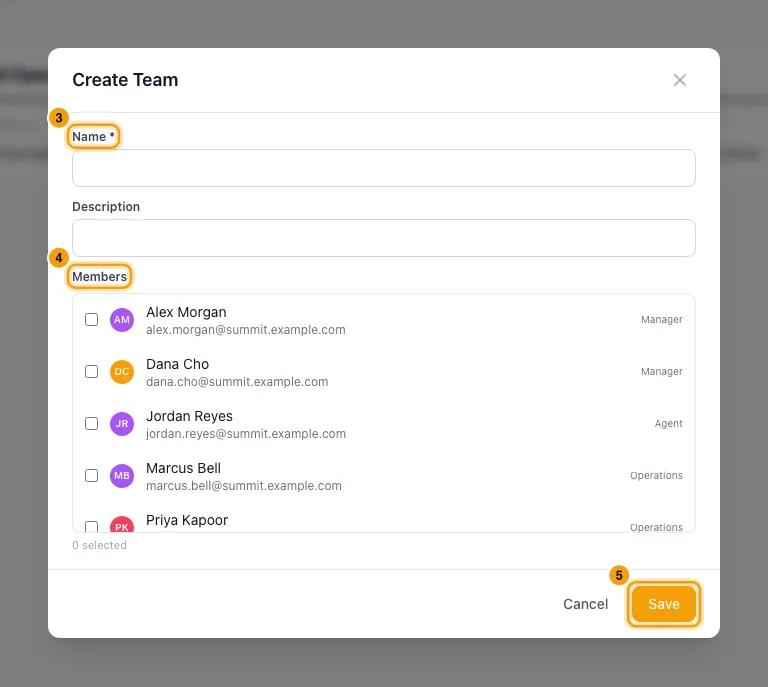
Task: Click the name Priya Kapoor
Action: 187,520
